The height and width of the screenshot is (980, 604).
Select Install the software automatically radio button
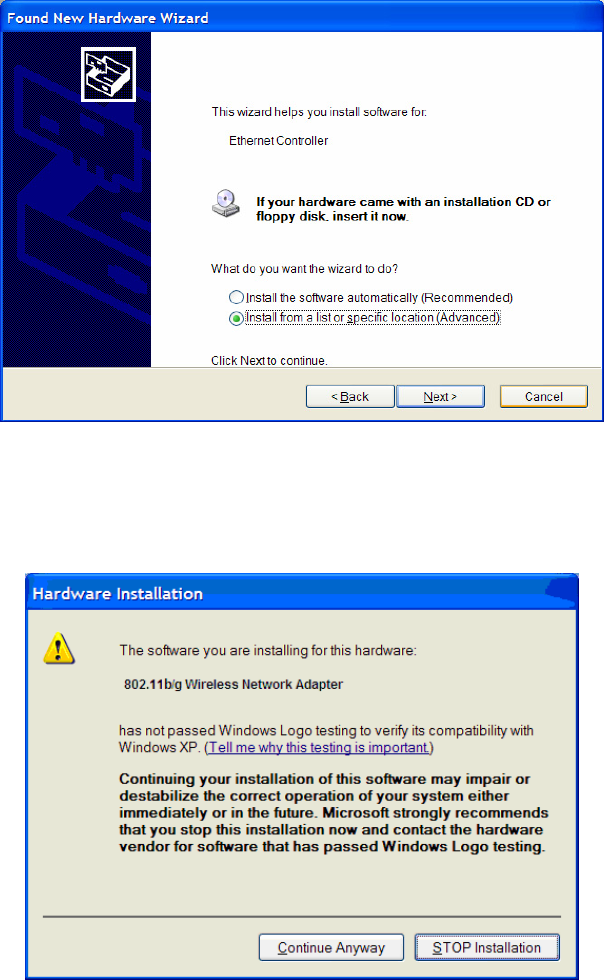click(236, 297)
